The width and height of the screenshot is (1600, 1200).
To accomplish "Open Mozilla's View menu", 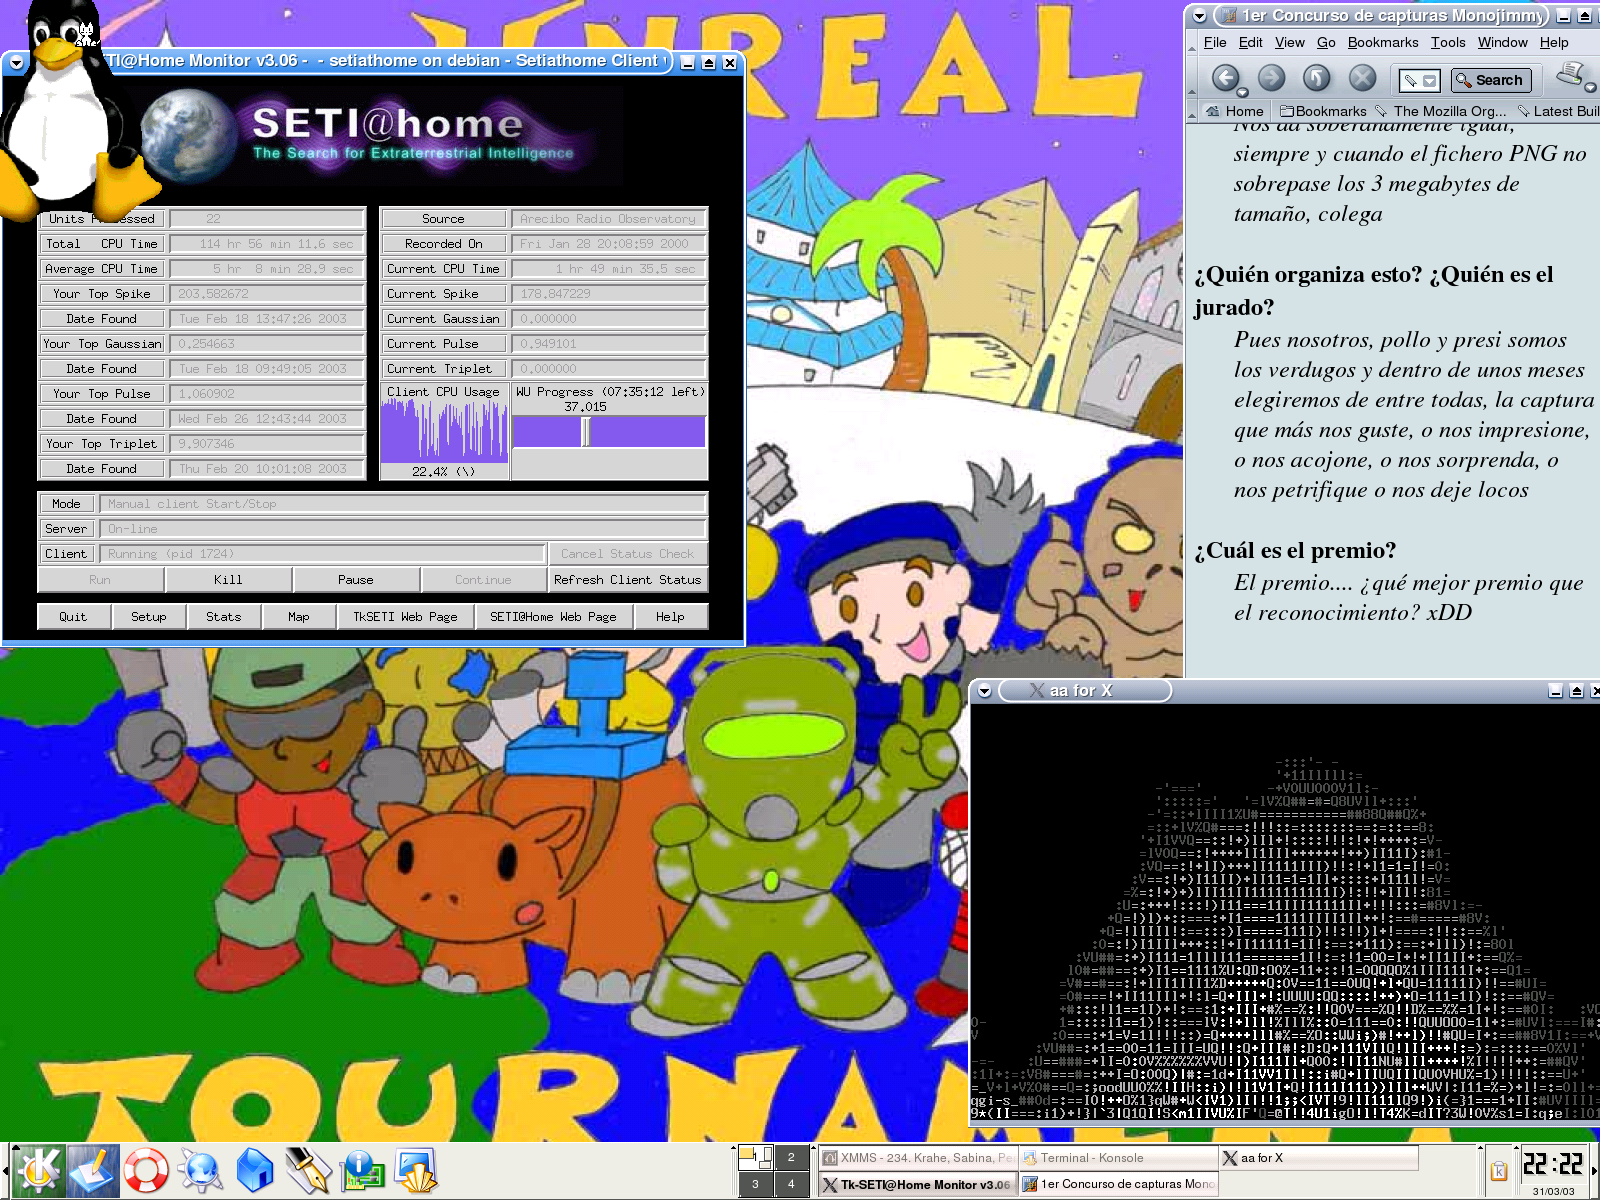I will point(1289,42).
